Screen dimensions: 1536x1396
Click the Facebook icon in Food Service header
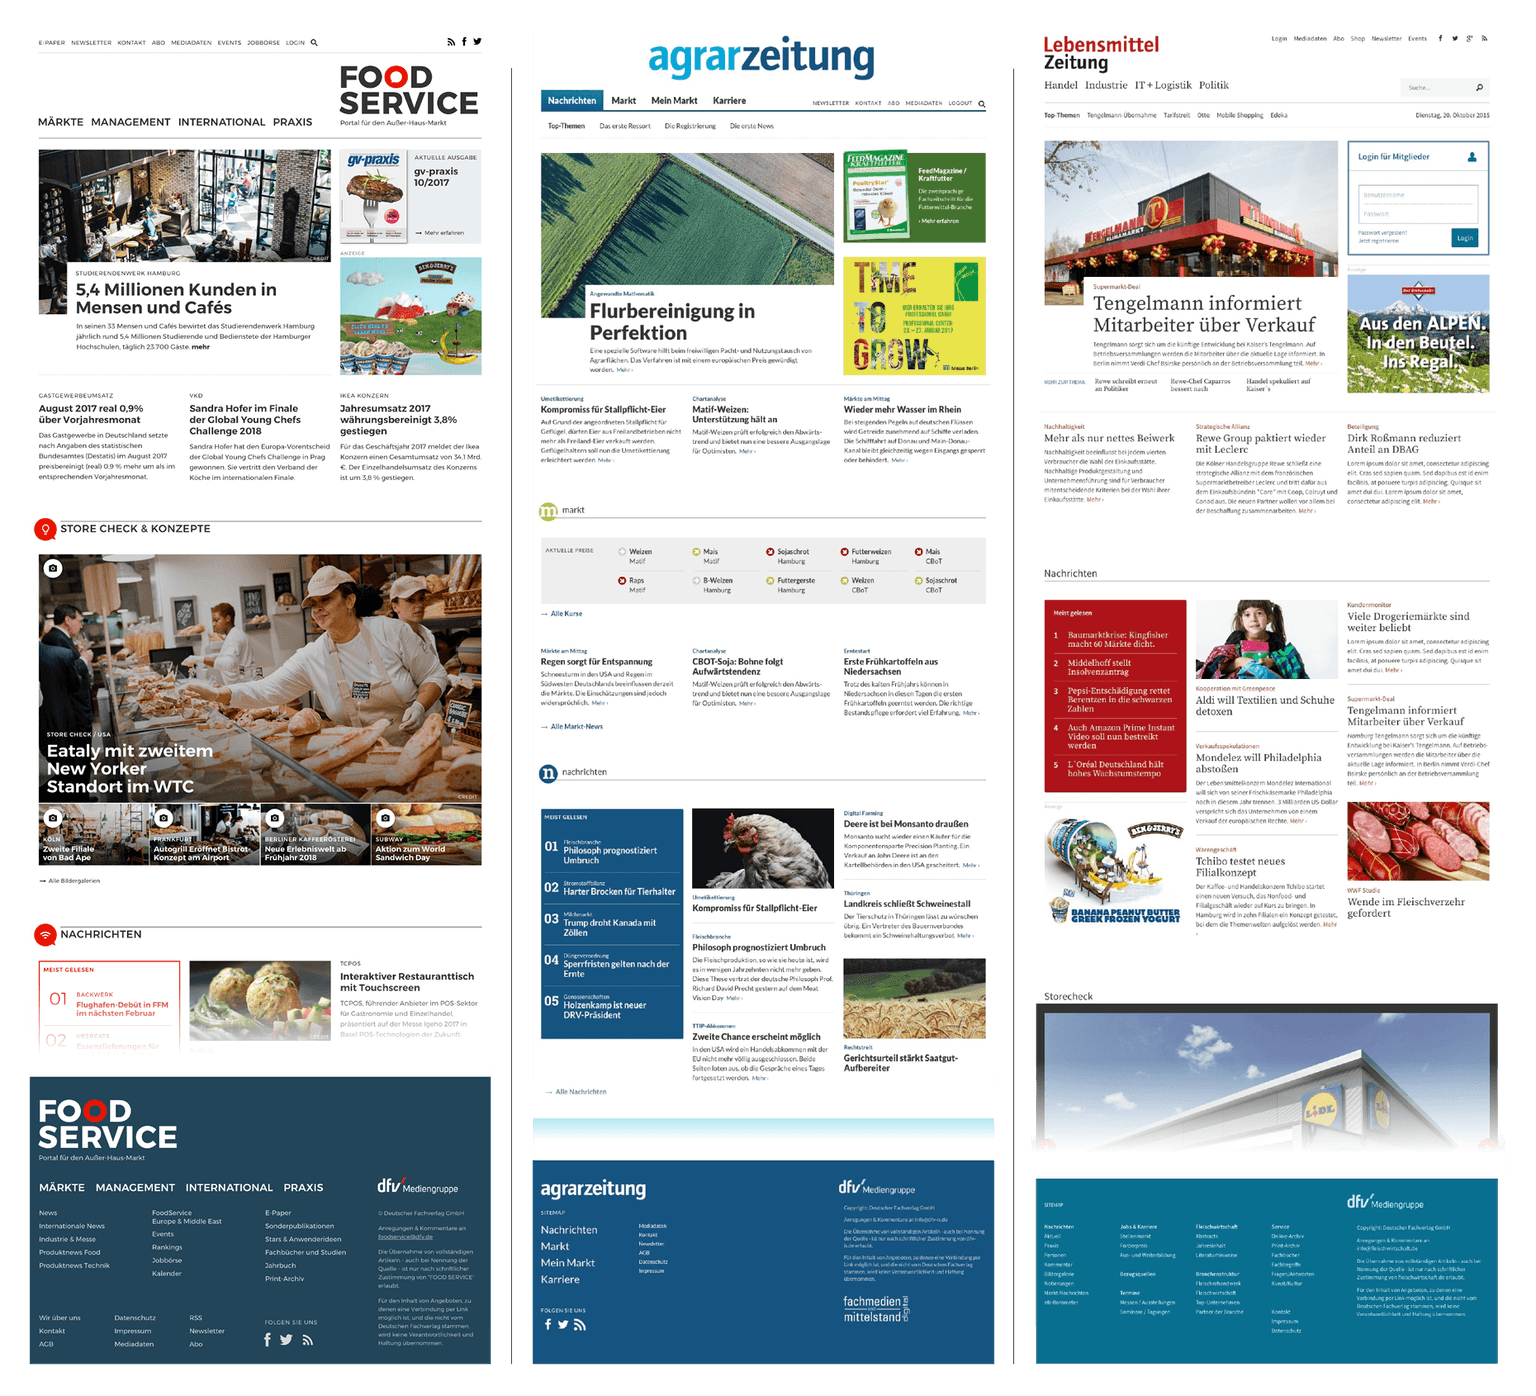pos(464,42)
